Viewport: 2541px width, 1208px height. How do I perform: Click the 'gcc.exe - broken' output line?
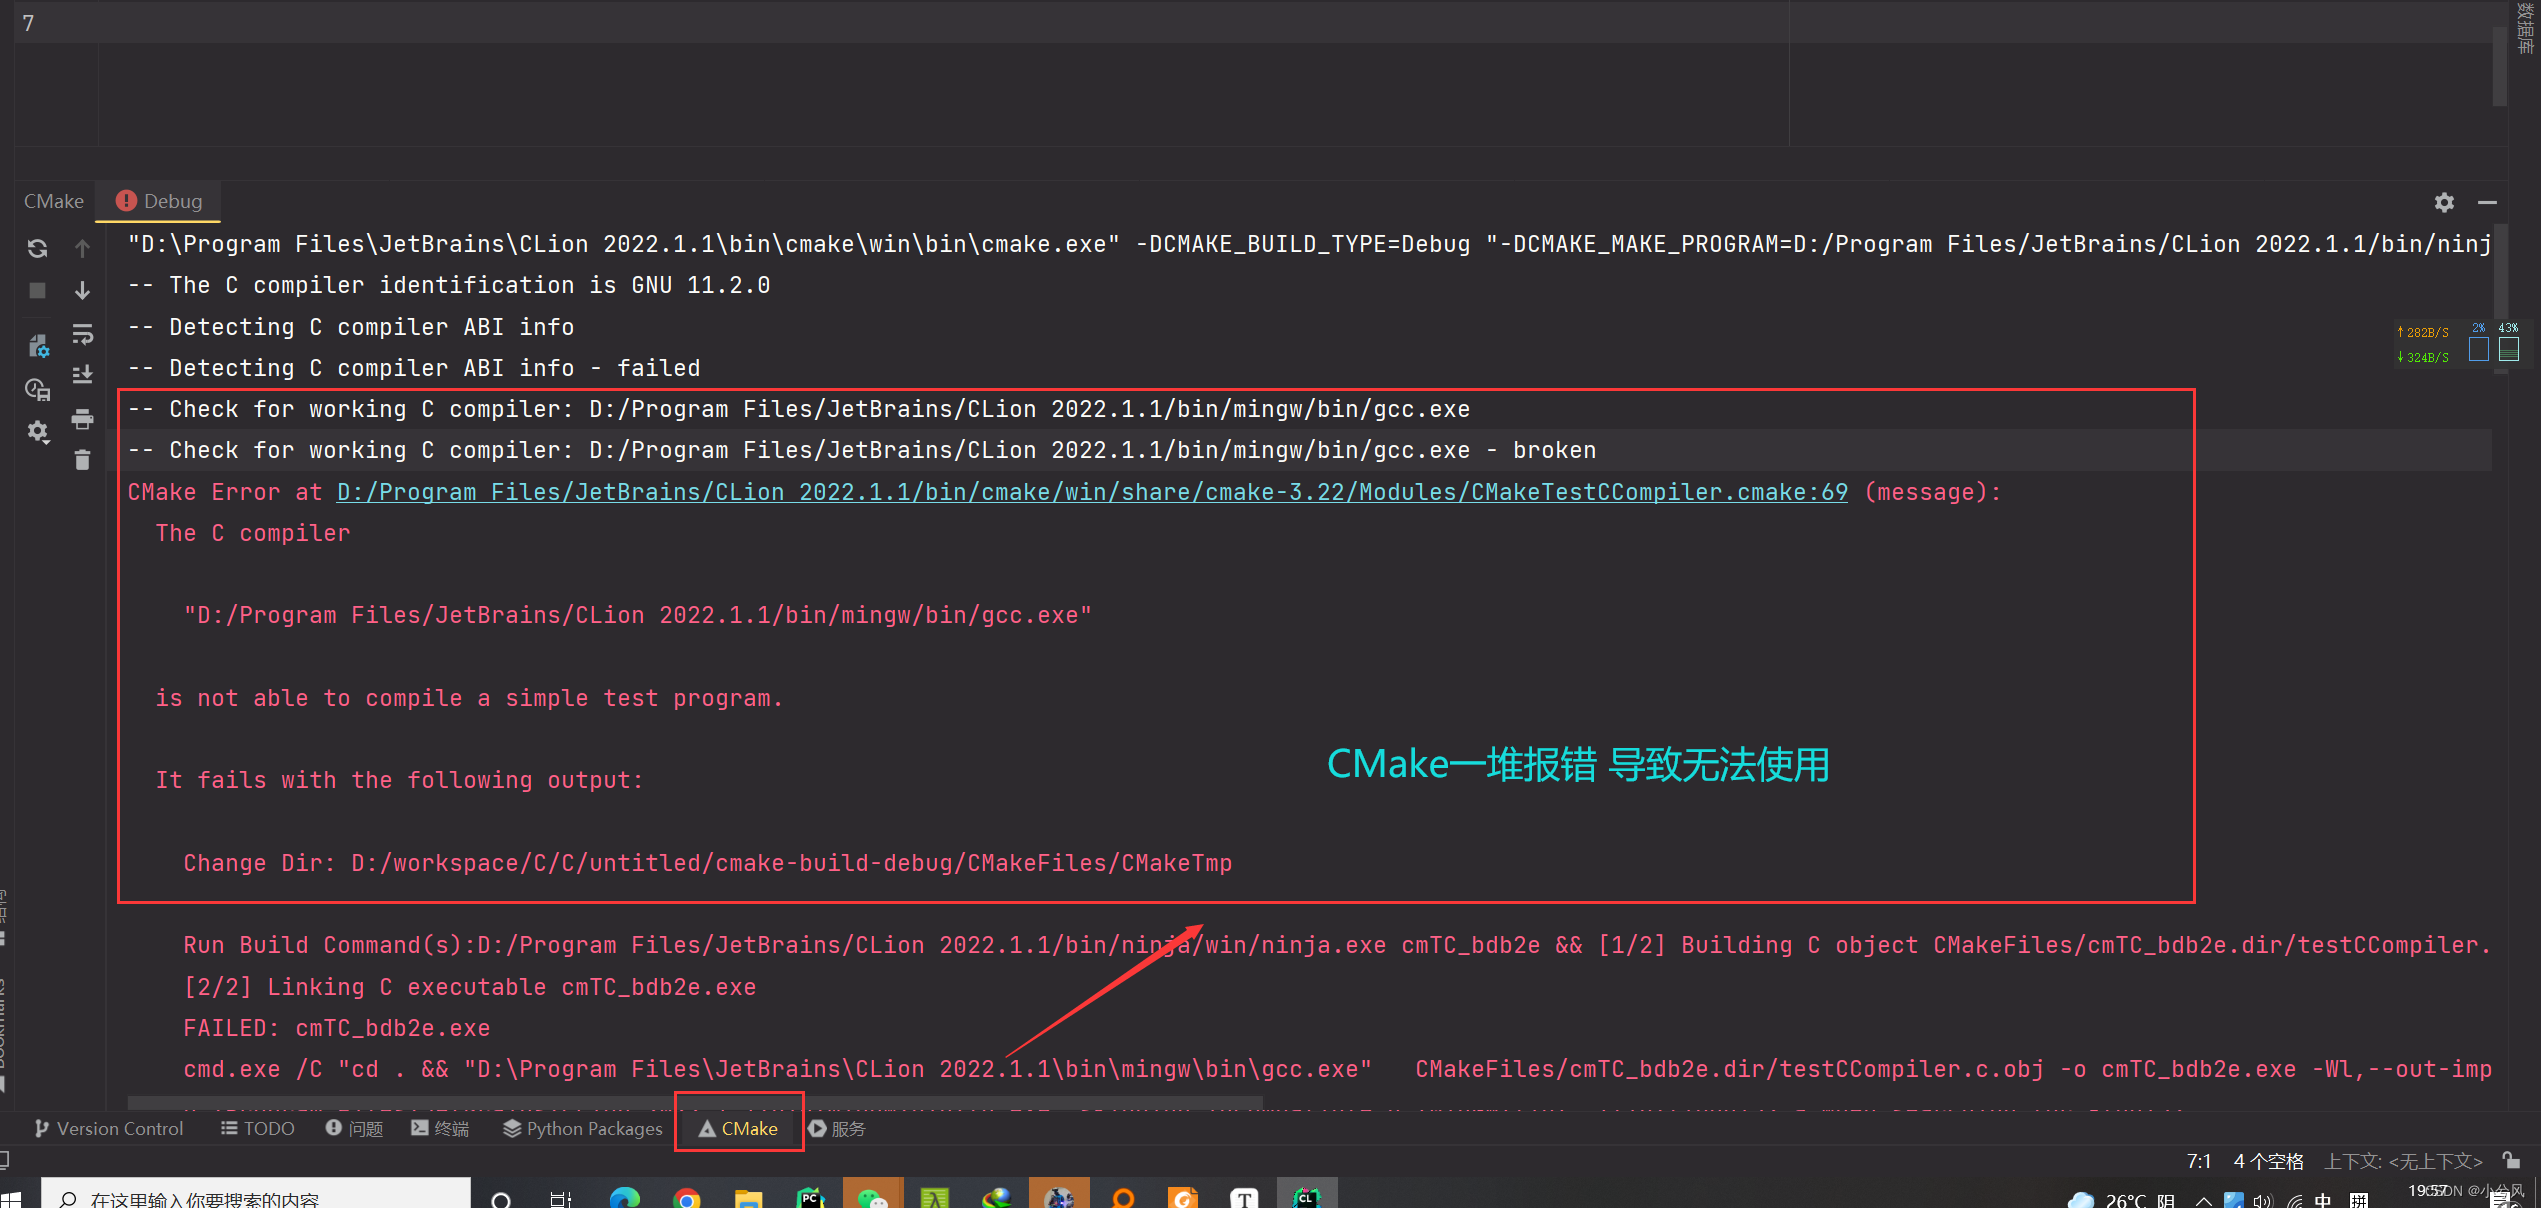pyautogui.click(x=862, y=450)
